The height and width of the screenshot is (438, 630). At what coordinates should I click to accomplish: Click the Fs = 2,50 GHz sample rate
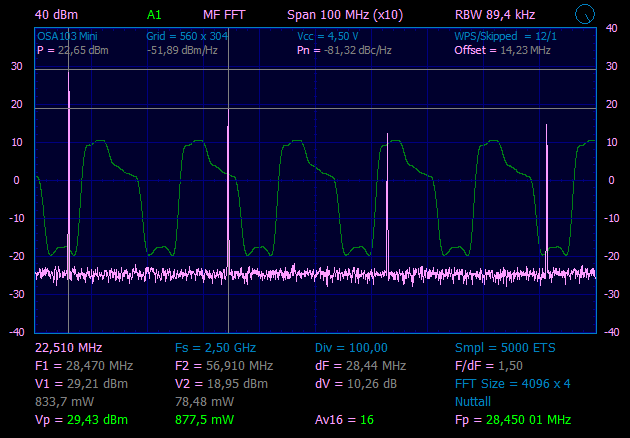click(215, 347)
